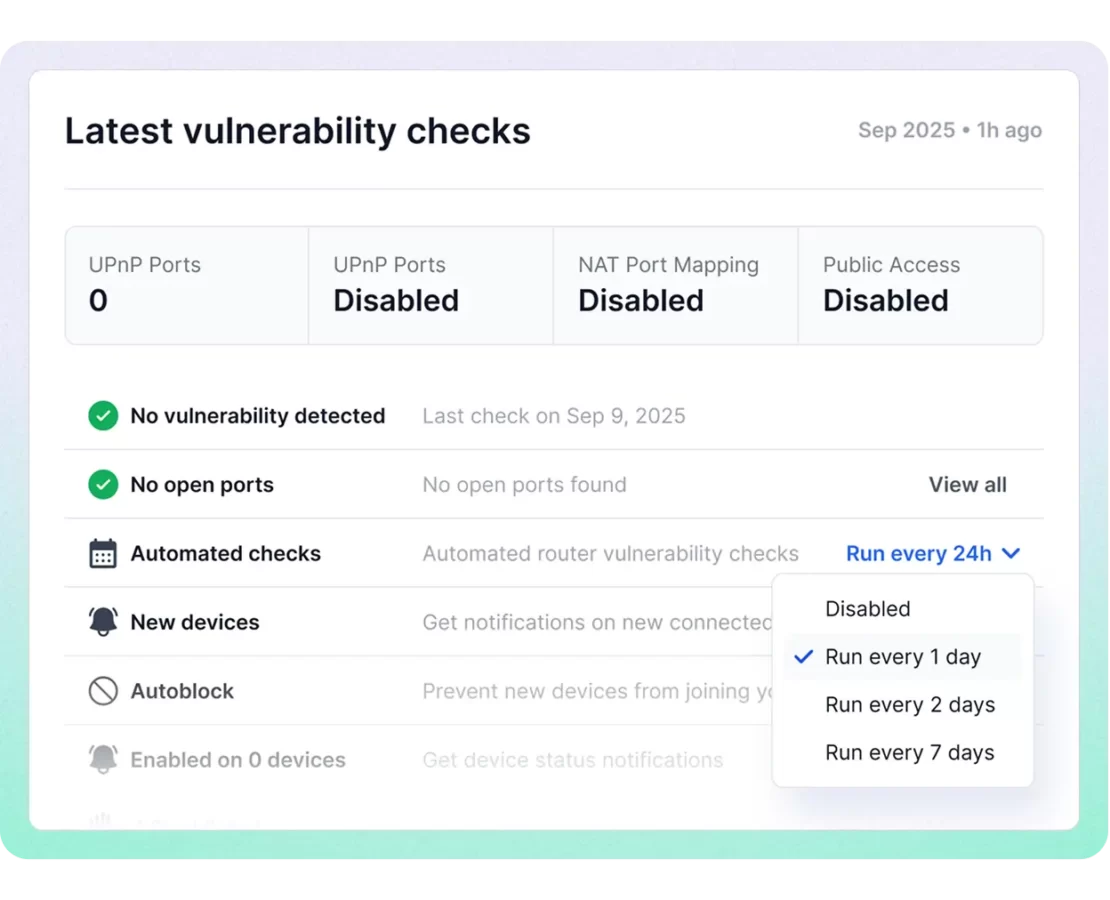Screen dimensions: 1110x900
Task: Click the Autoblock prohibition icon
Action: coord(103,691)
